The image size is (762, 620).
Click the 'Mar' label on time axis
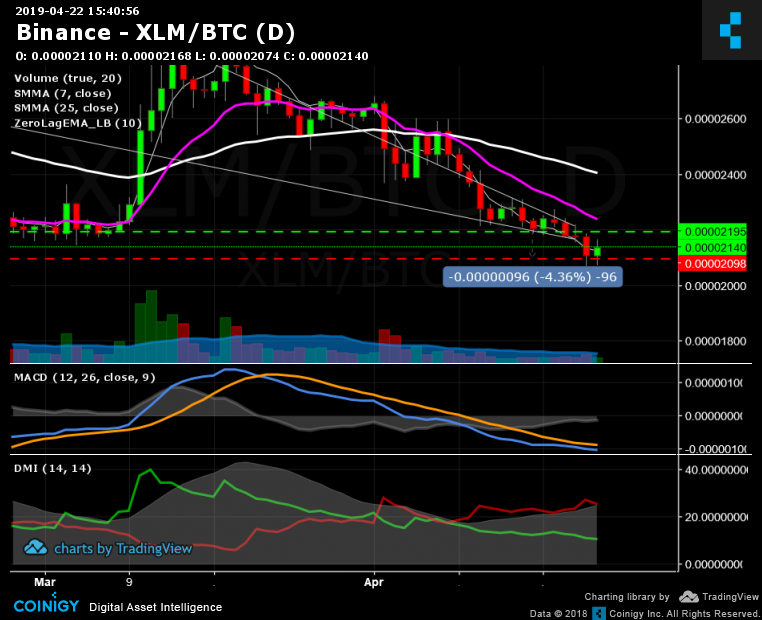pyautogui.click(x=45, y=582)
